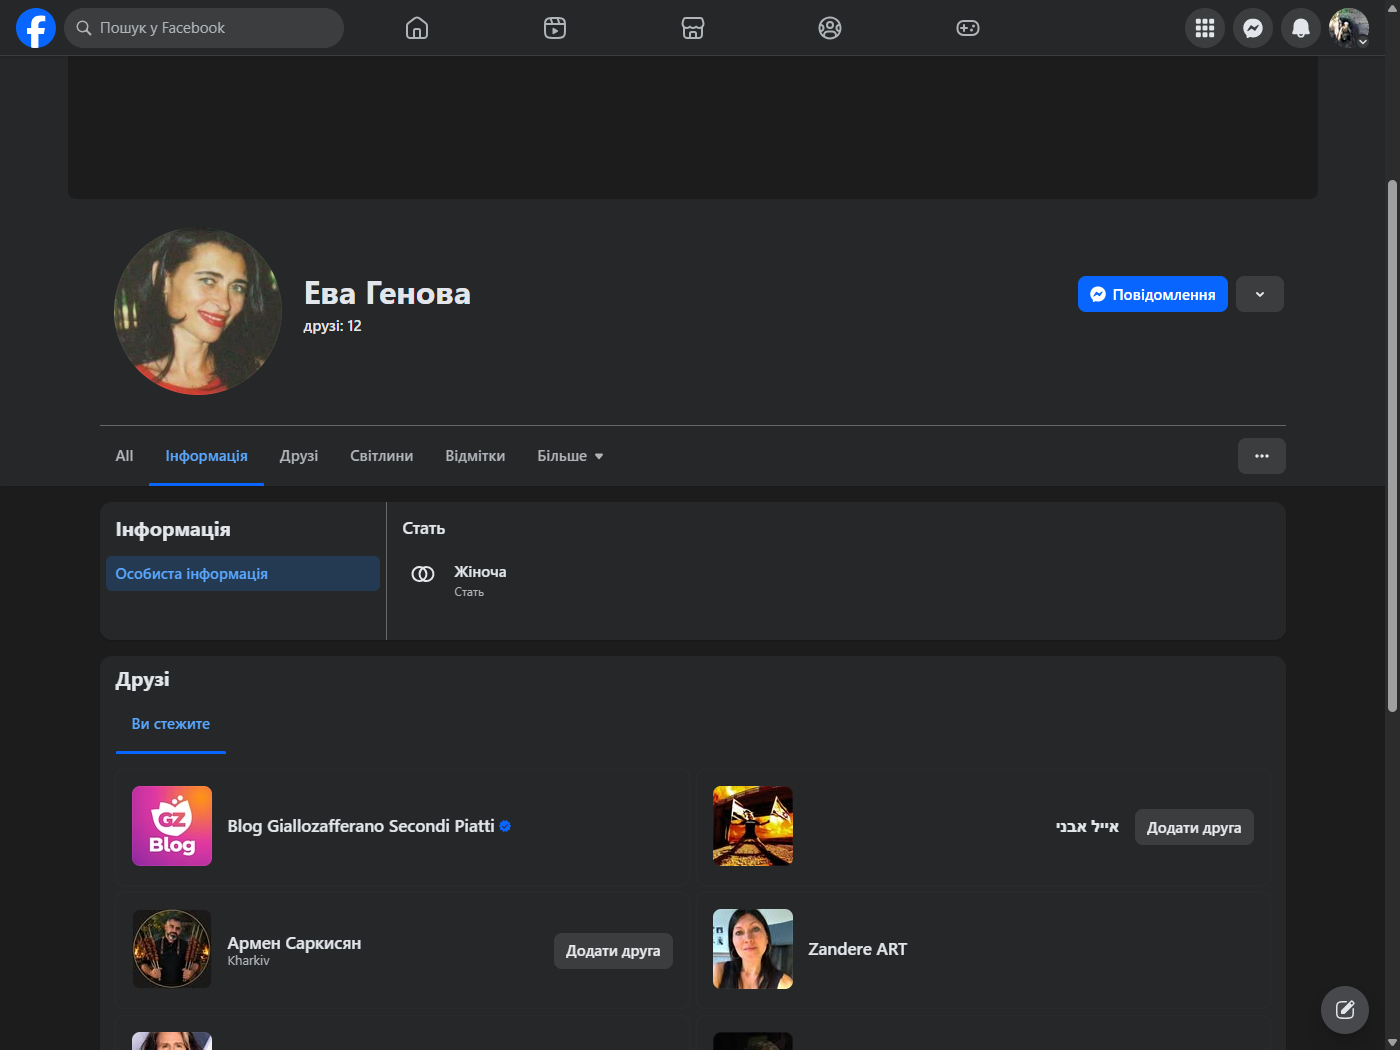Expand the chevron next to Повідомлення
Image resolution: width=1400 pixels, height=1050 pixels.
pos(1260,294)
